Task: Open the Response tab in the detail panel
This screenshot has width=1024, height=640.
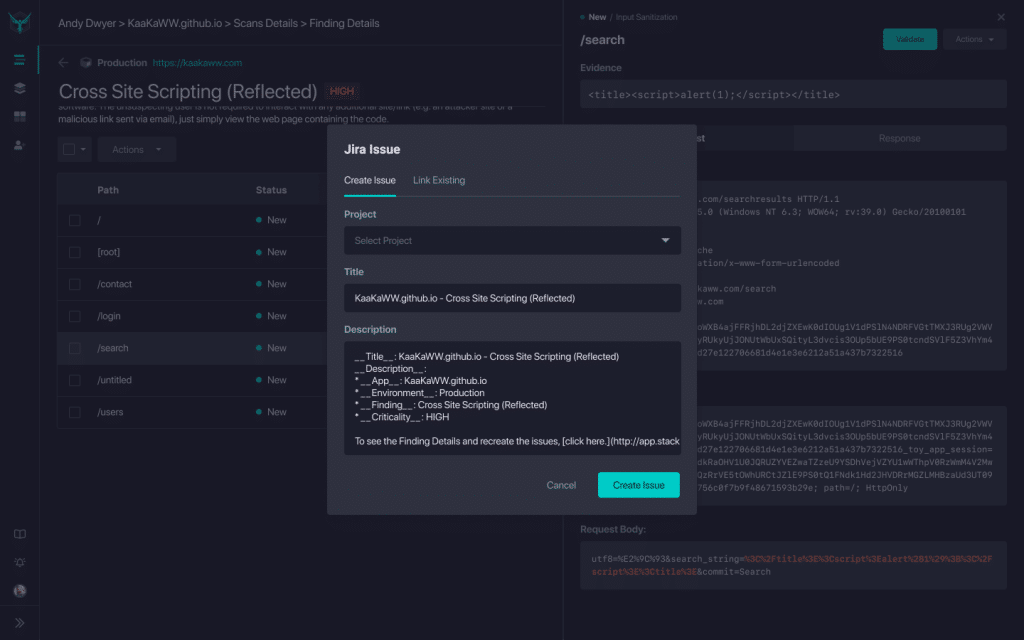Action: 899,138
